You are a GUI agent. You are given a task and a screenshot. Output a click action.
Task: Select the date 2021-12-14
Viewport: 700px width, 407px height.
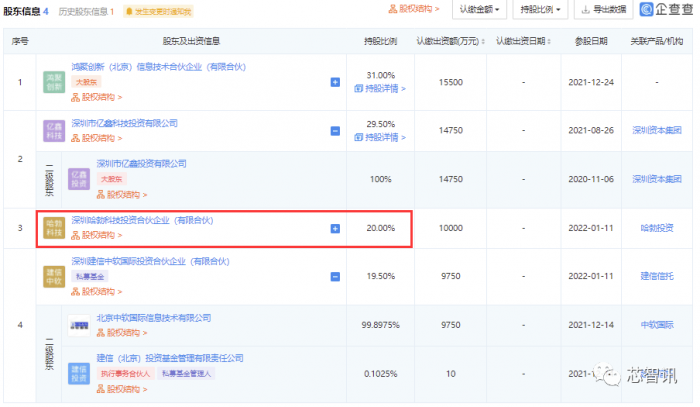point(591,325)
